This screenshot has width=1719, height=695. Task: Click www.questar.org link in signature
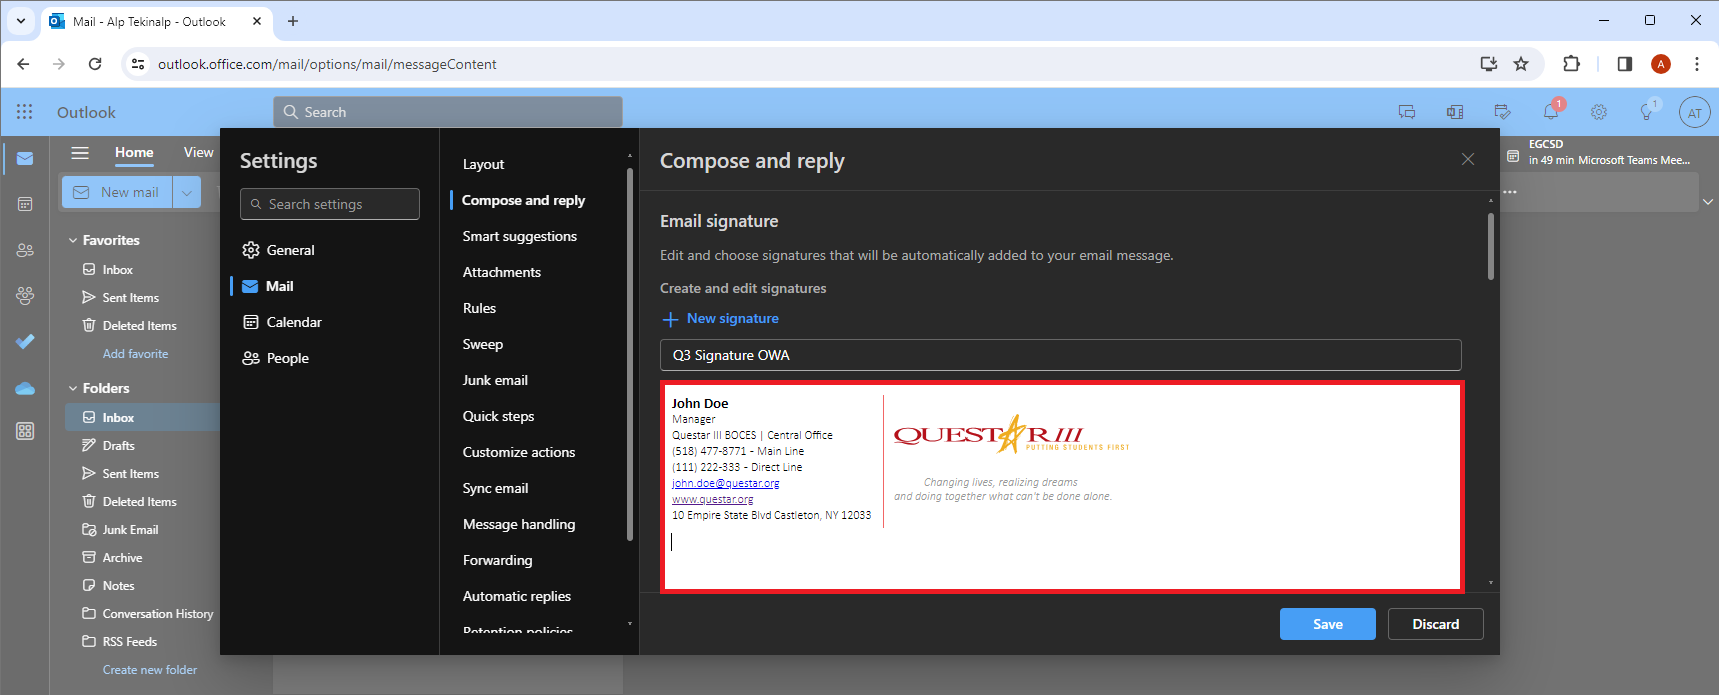[x=712, y=499]
